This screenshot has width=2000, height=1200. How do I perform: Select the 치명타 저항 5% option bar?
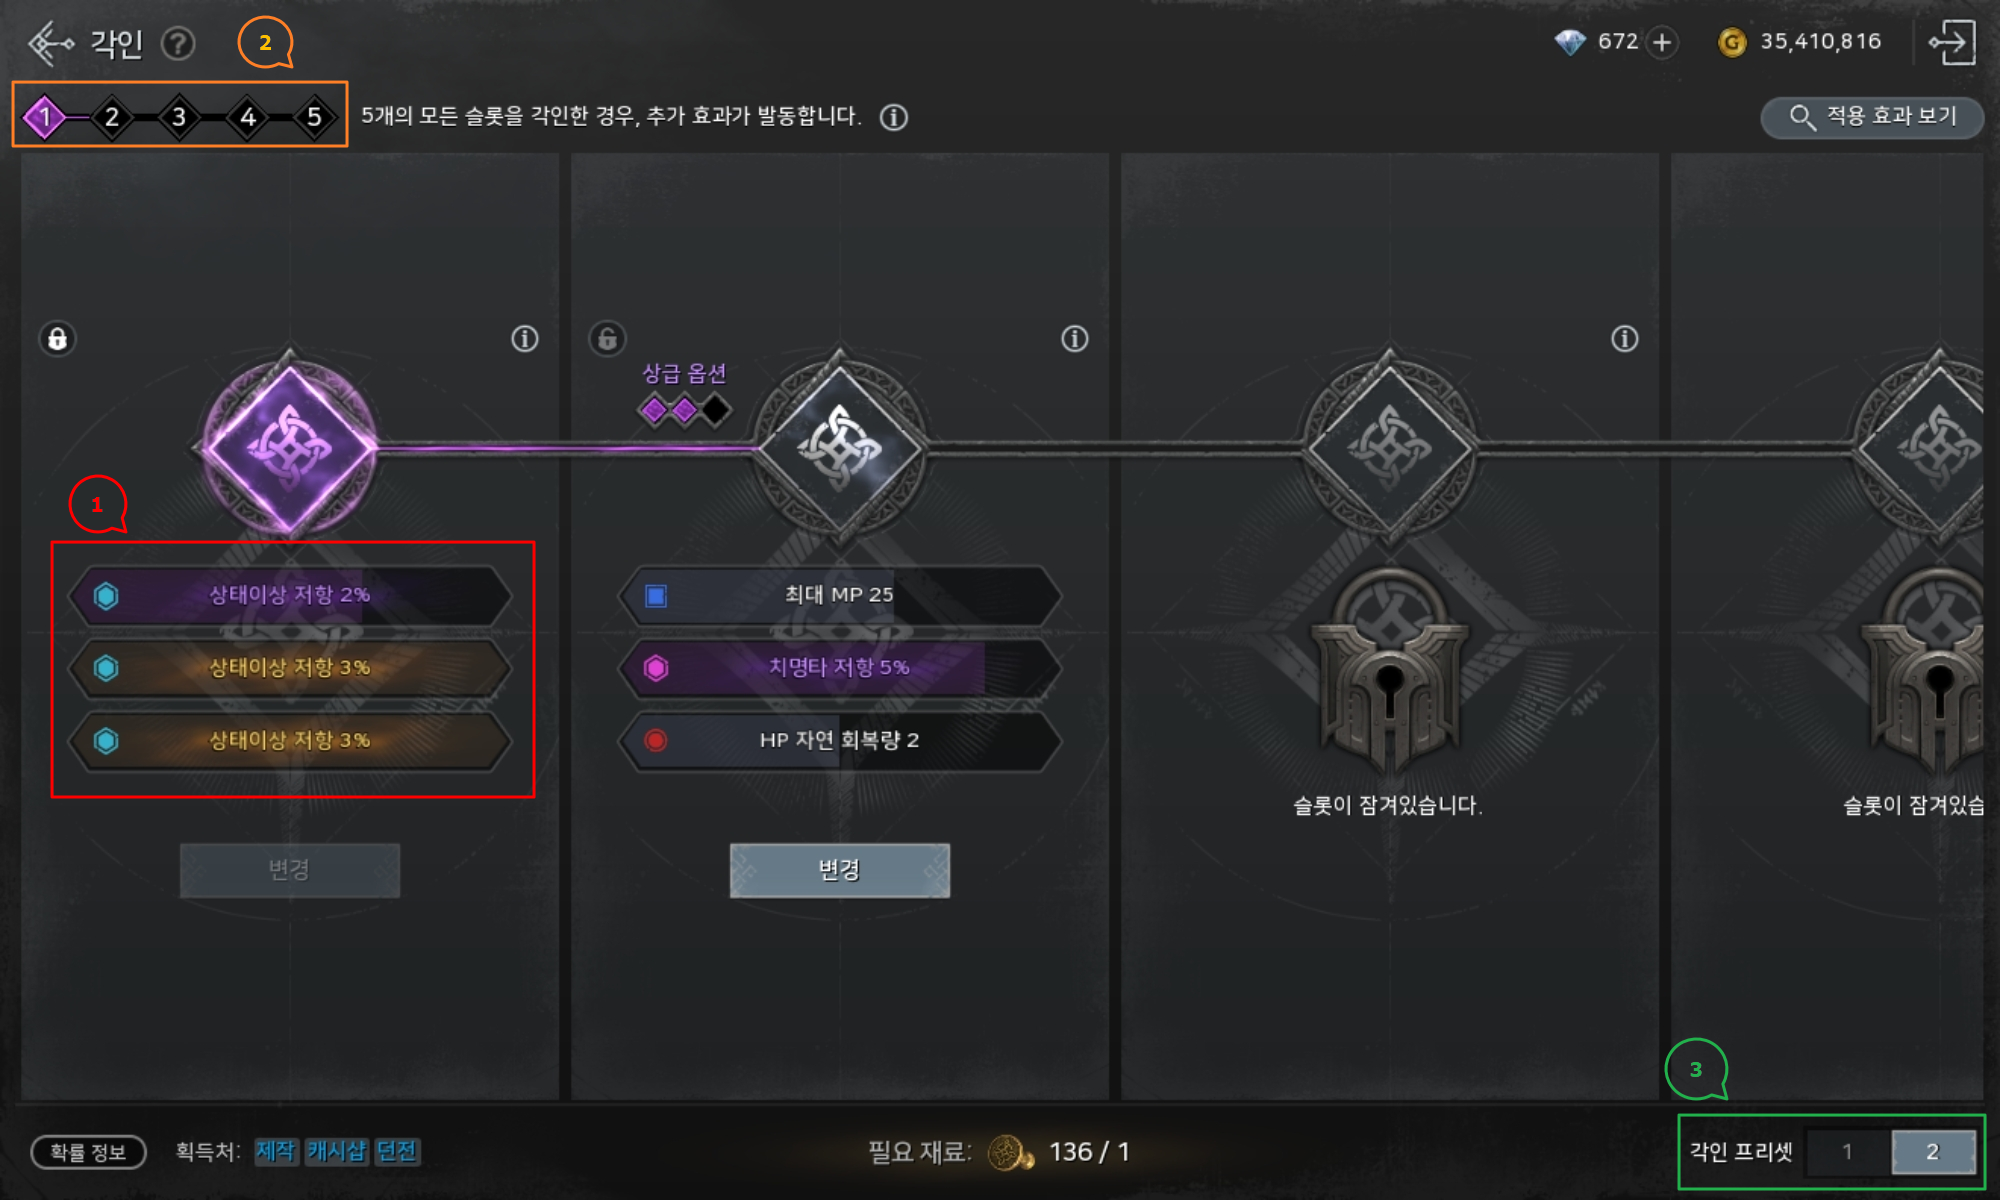point(839,668)
